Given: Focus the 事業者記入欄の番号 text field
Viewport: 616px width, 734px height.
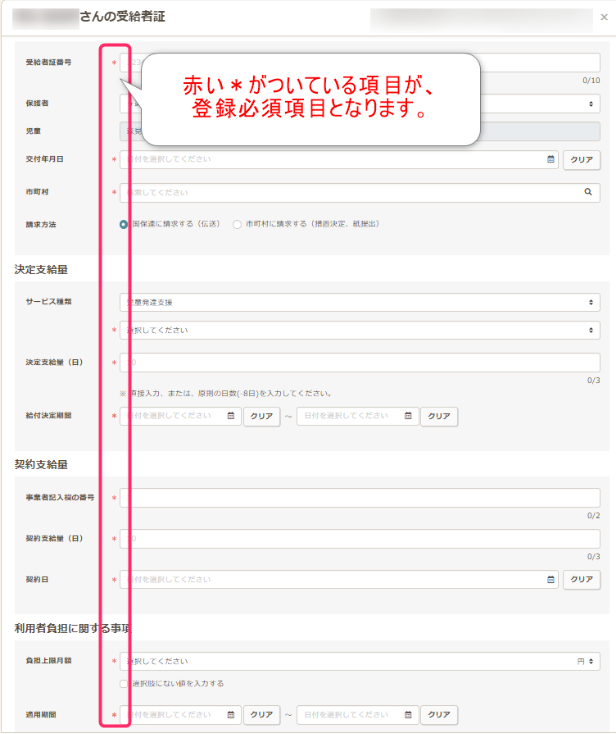Looking at the screenshot, I should 360,497.
